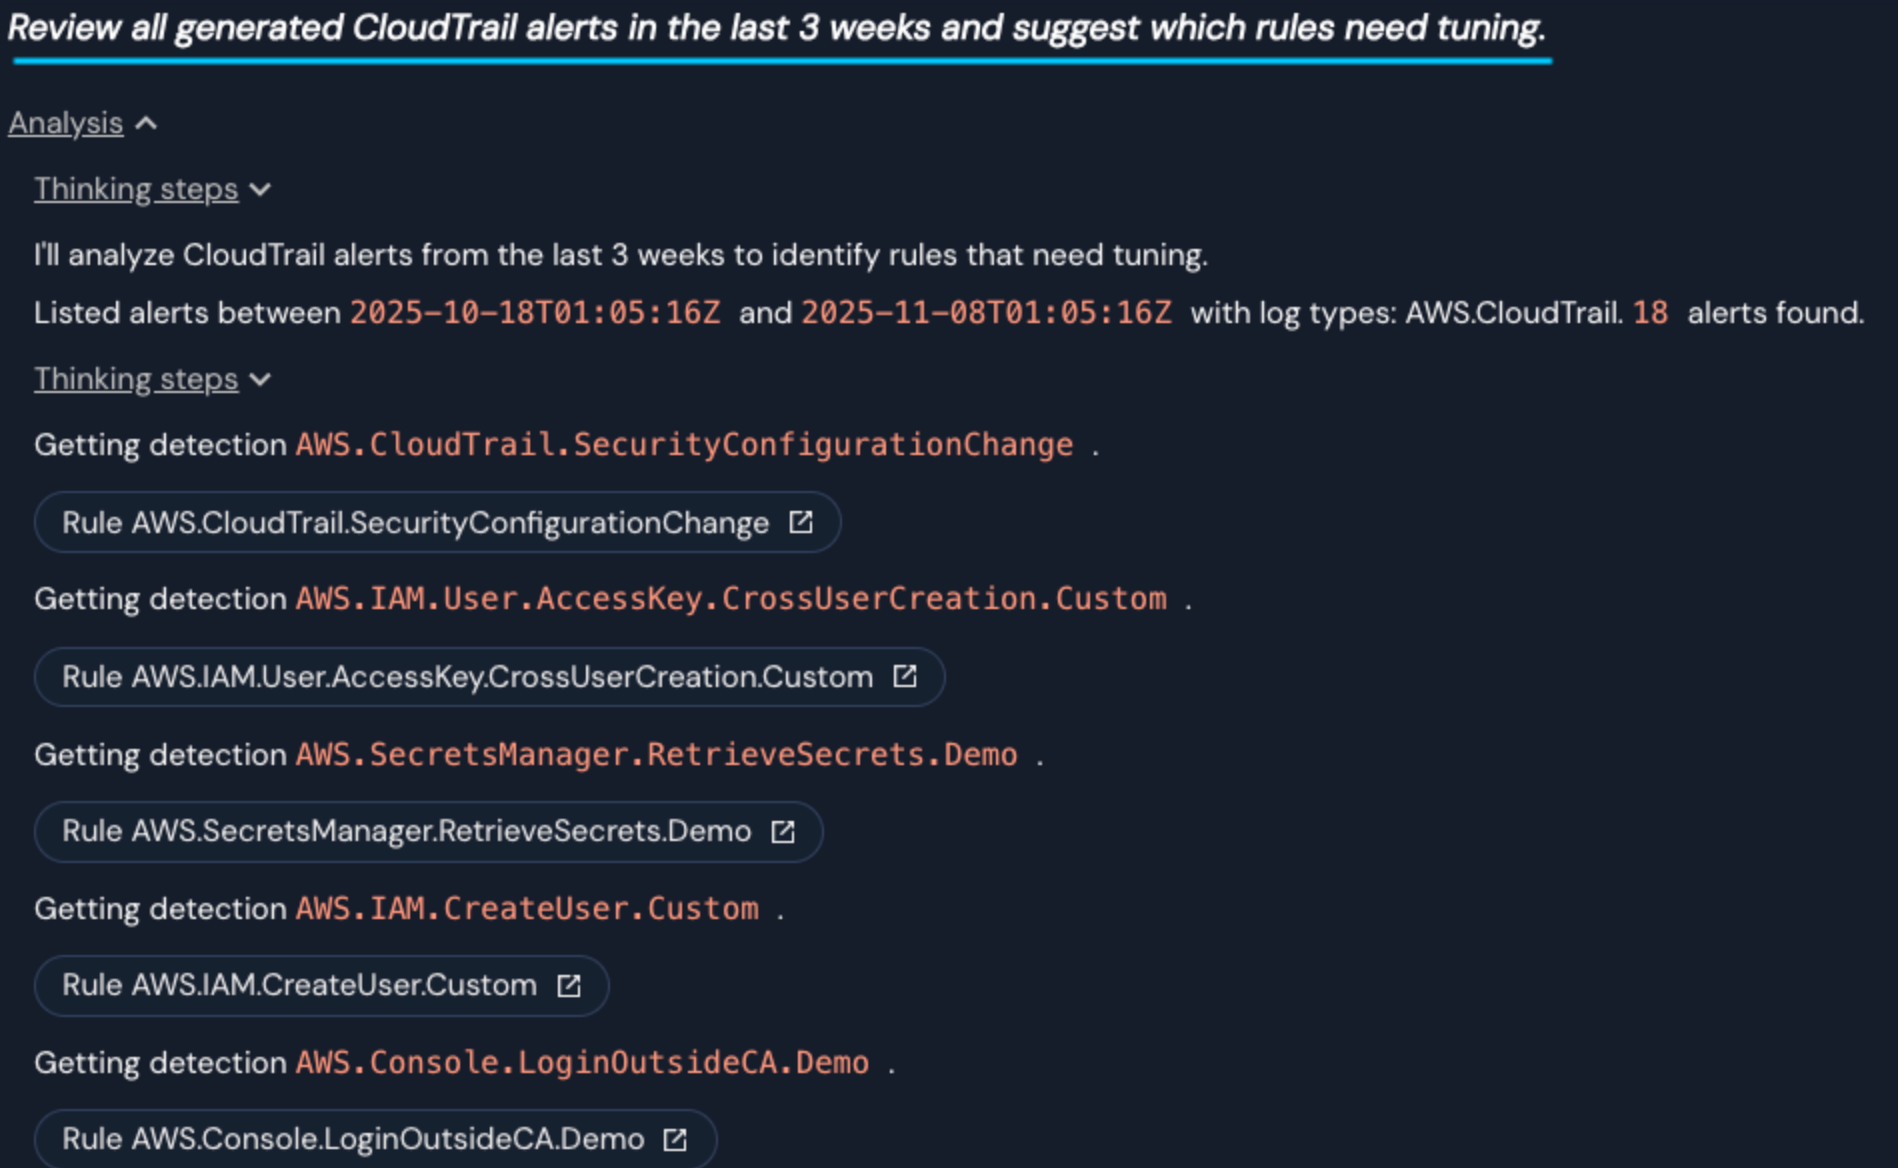The width and height of the screenshot is (1898, 1168).
Task: Open Rule AWS.IAM.User.AccessKey.CrossUserCreation.Custom chip
Action: click(x=467, y=677)
